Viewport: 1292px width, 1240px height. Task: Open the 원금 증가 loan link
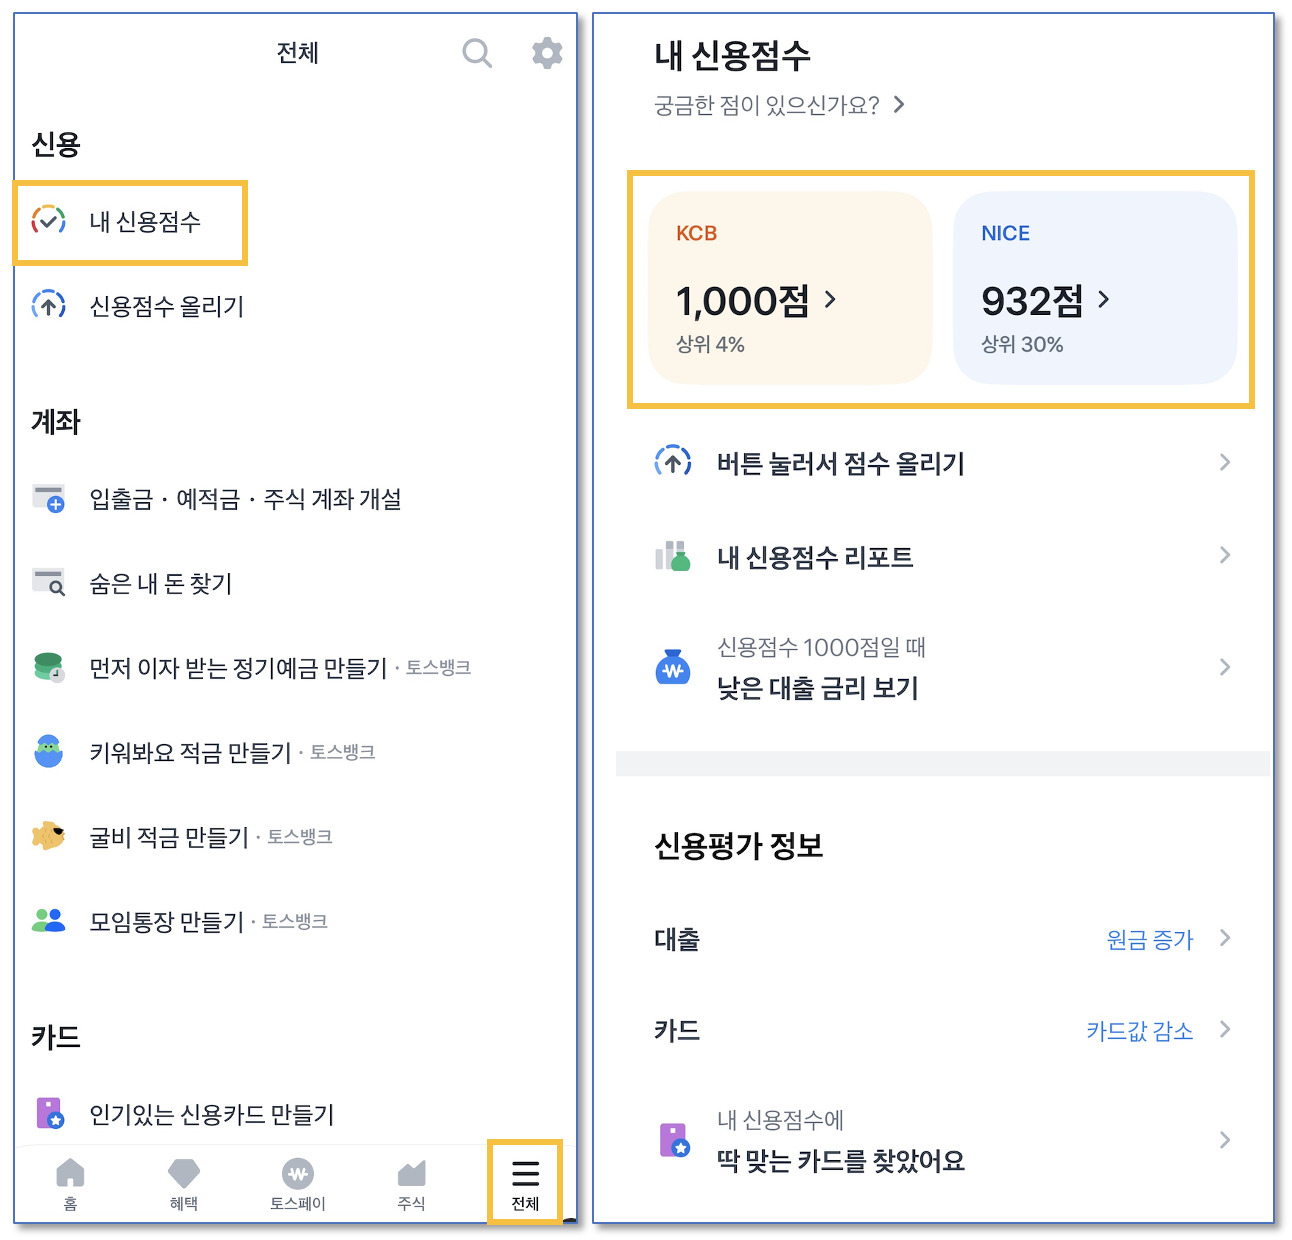click(x=1150, y=939)
